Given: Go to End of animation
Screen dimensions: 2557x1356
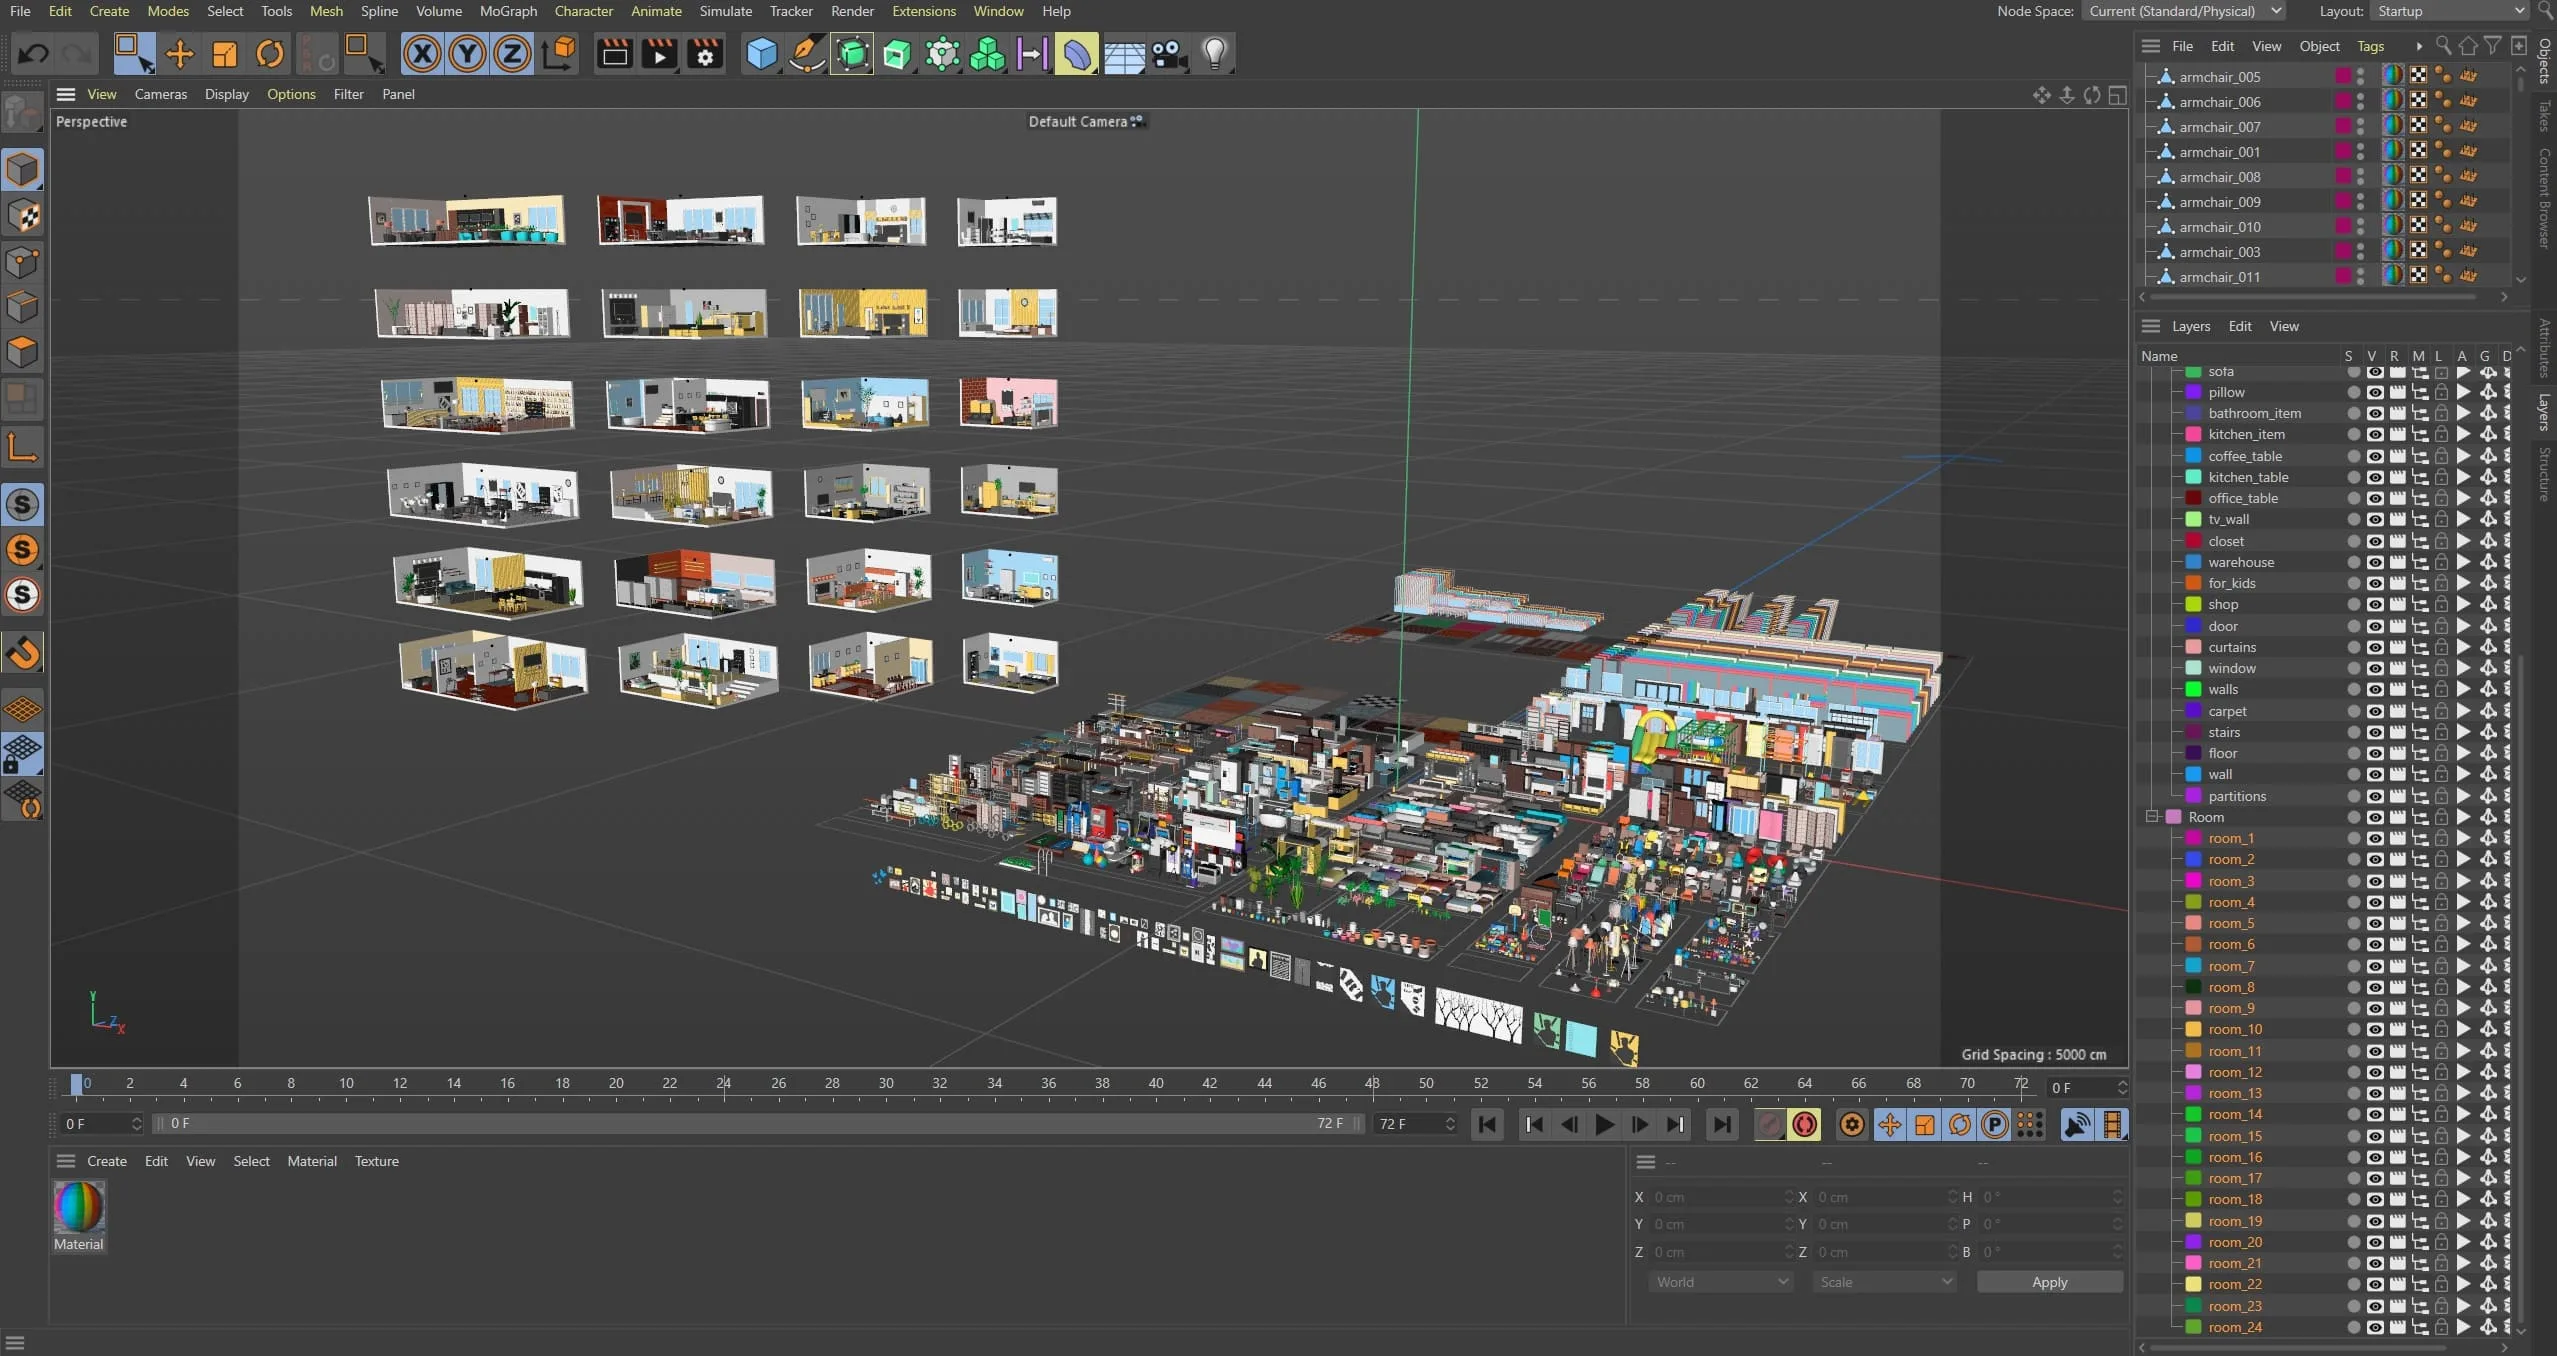Looking at the screenshot, I should 1721,1125.
